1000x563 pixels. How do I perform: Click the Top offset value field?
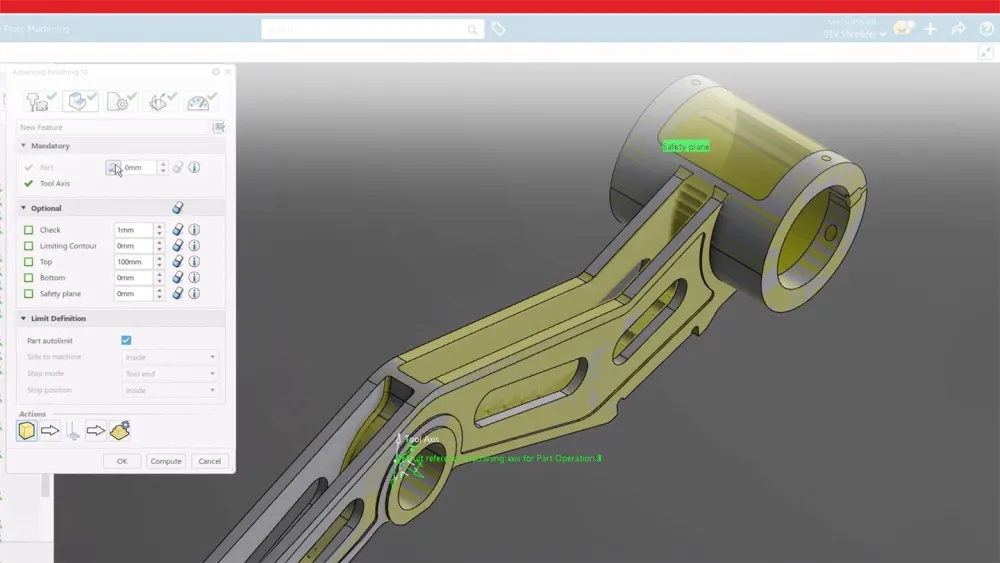coord(133,262)
